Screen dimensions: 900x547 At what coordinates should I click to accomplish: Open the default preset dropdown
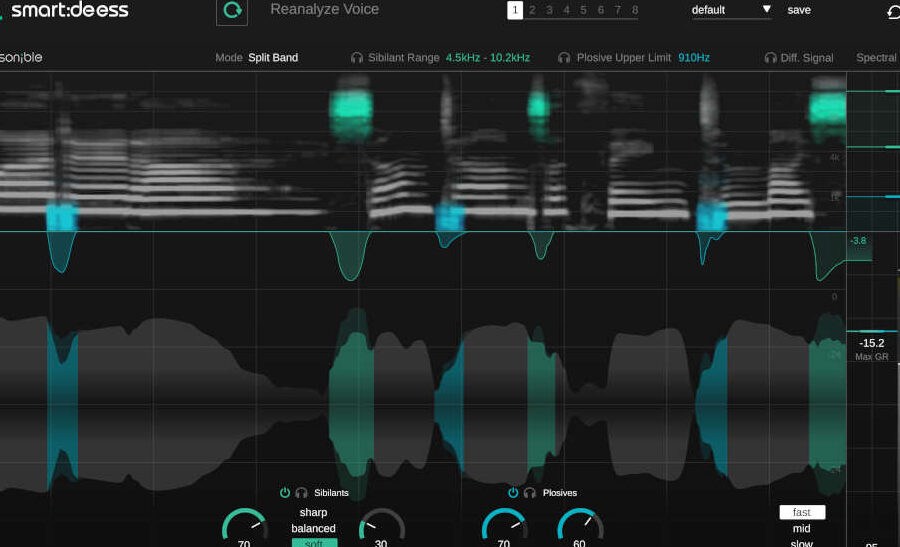pyautogui.click(x=731, y=10)
